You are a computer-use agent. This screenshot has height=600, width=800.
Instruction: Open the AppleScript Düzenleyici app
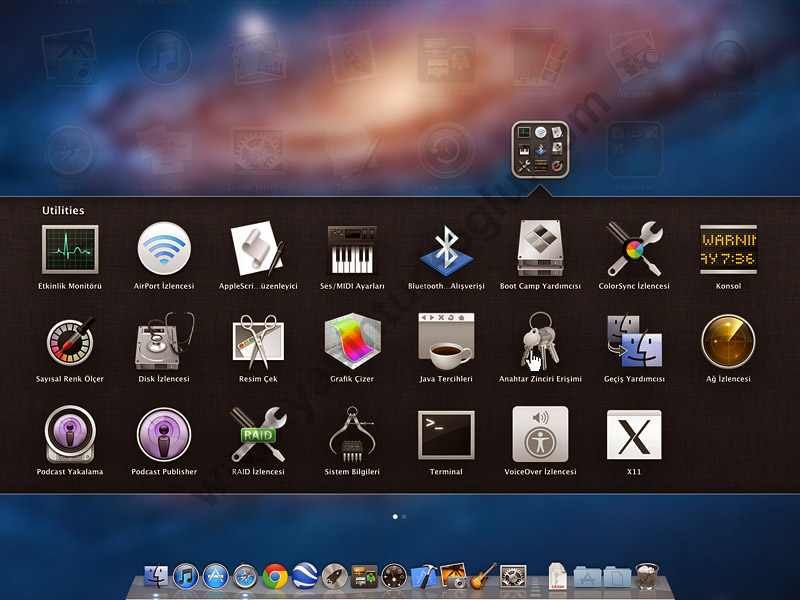point(258,249)
